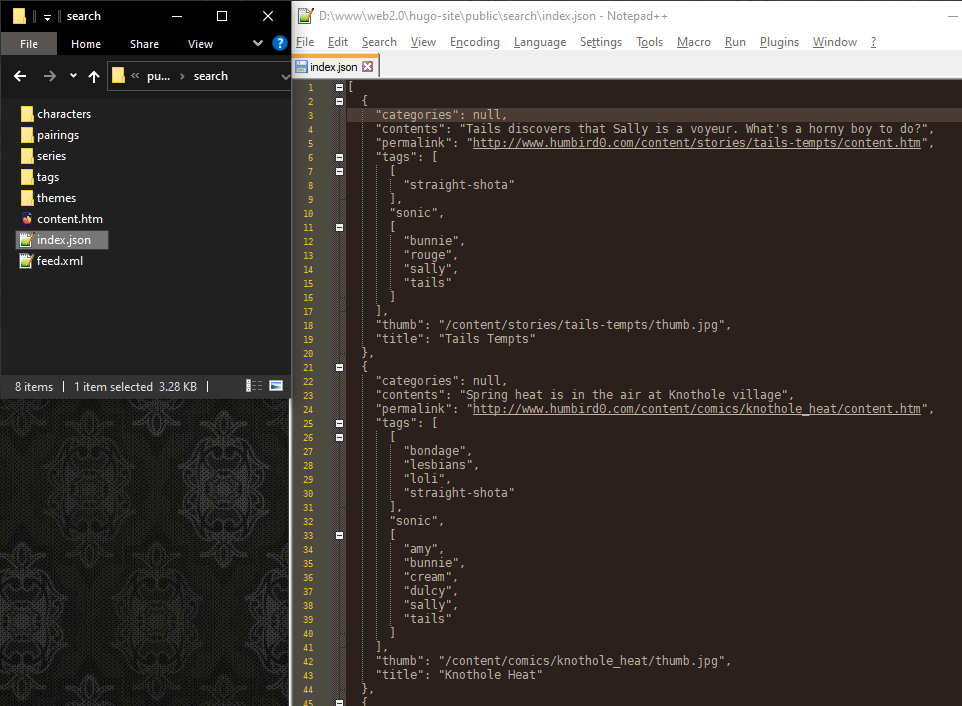962x706 pixels.
Task: Click the Forward arrow in File Explorer
Action: click(x=49, y=76)
